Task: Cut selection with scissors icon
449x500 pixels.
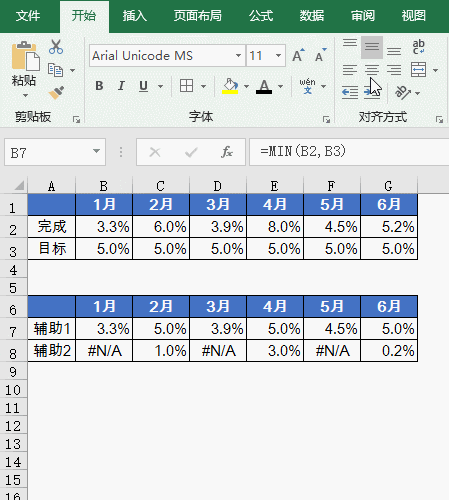Action: [x=56, y=47]
